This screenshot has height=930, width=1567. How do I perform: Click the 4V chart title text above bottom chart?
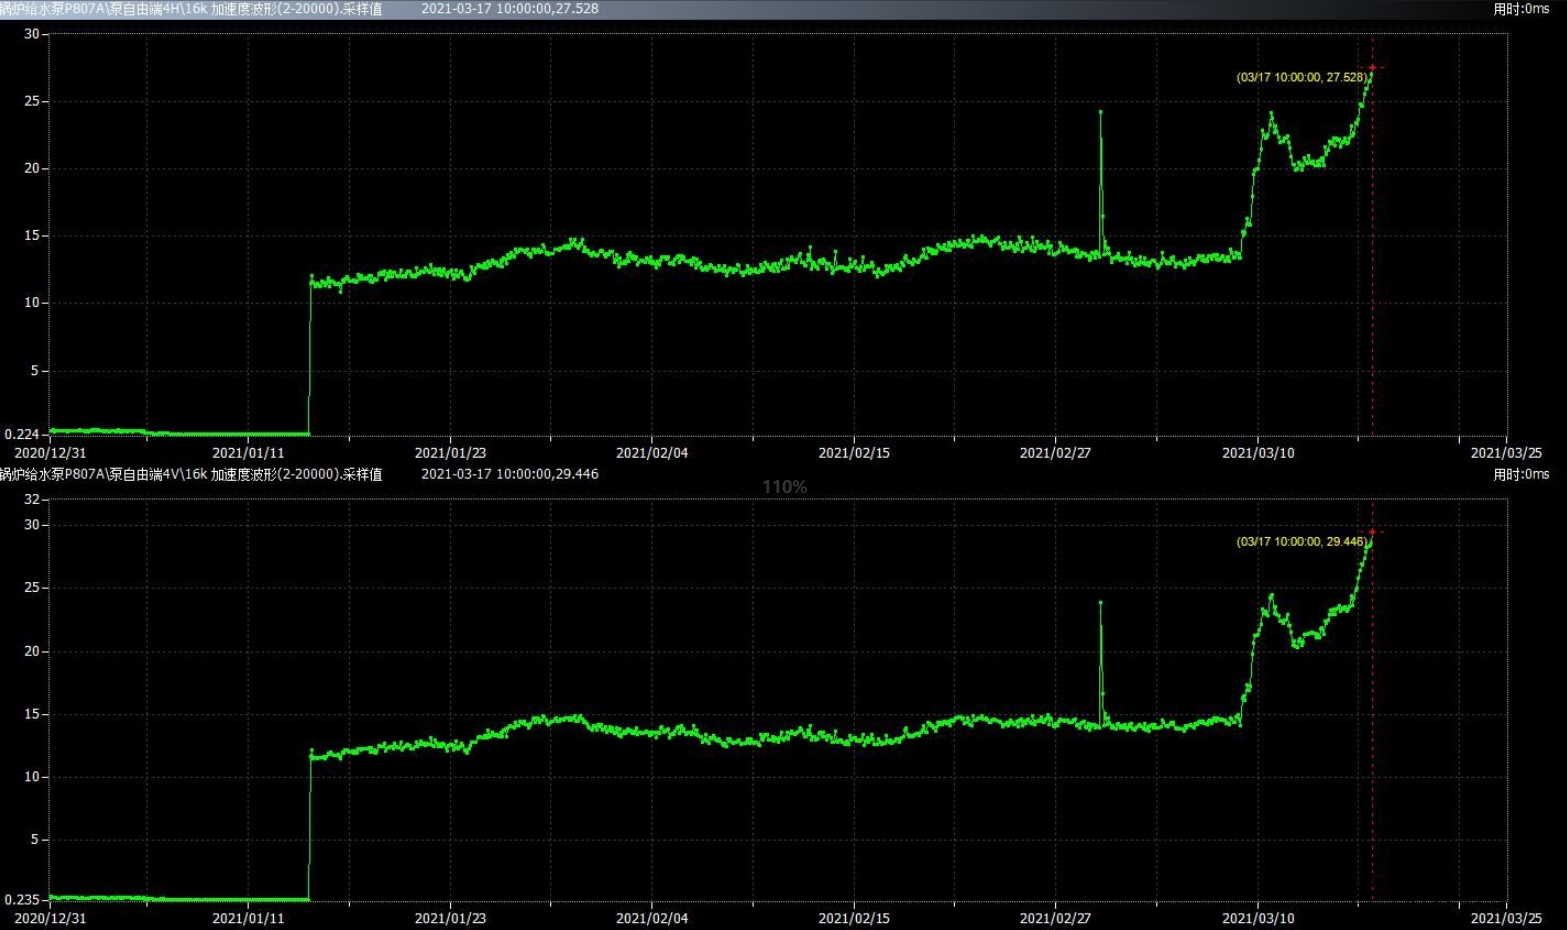tap(190, 474)
